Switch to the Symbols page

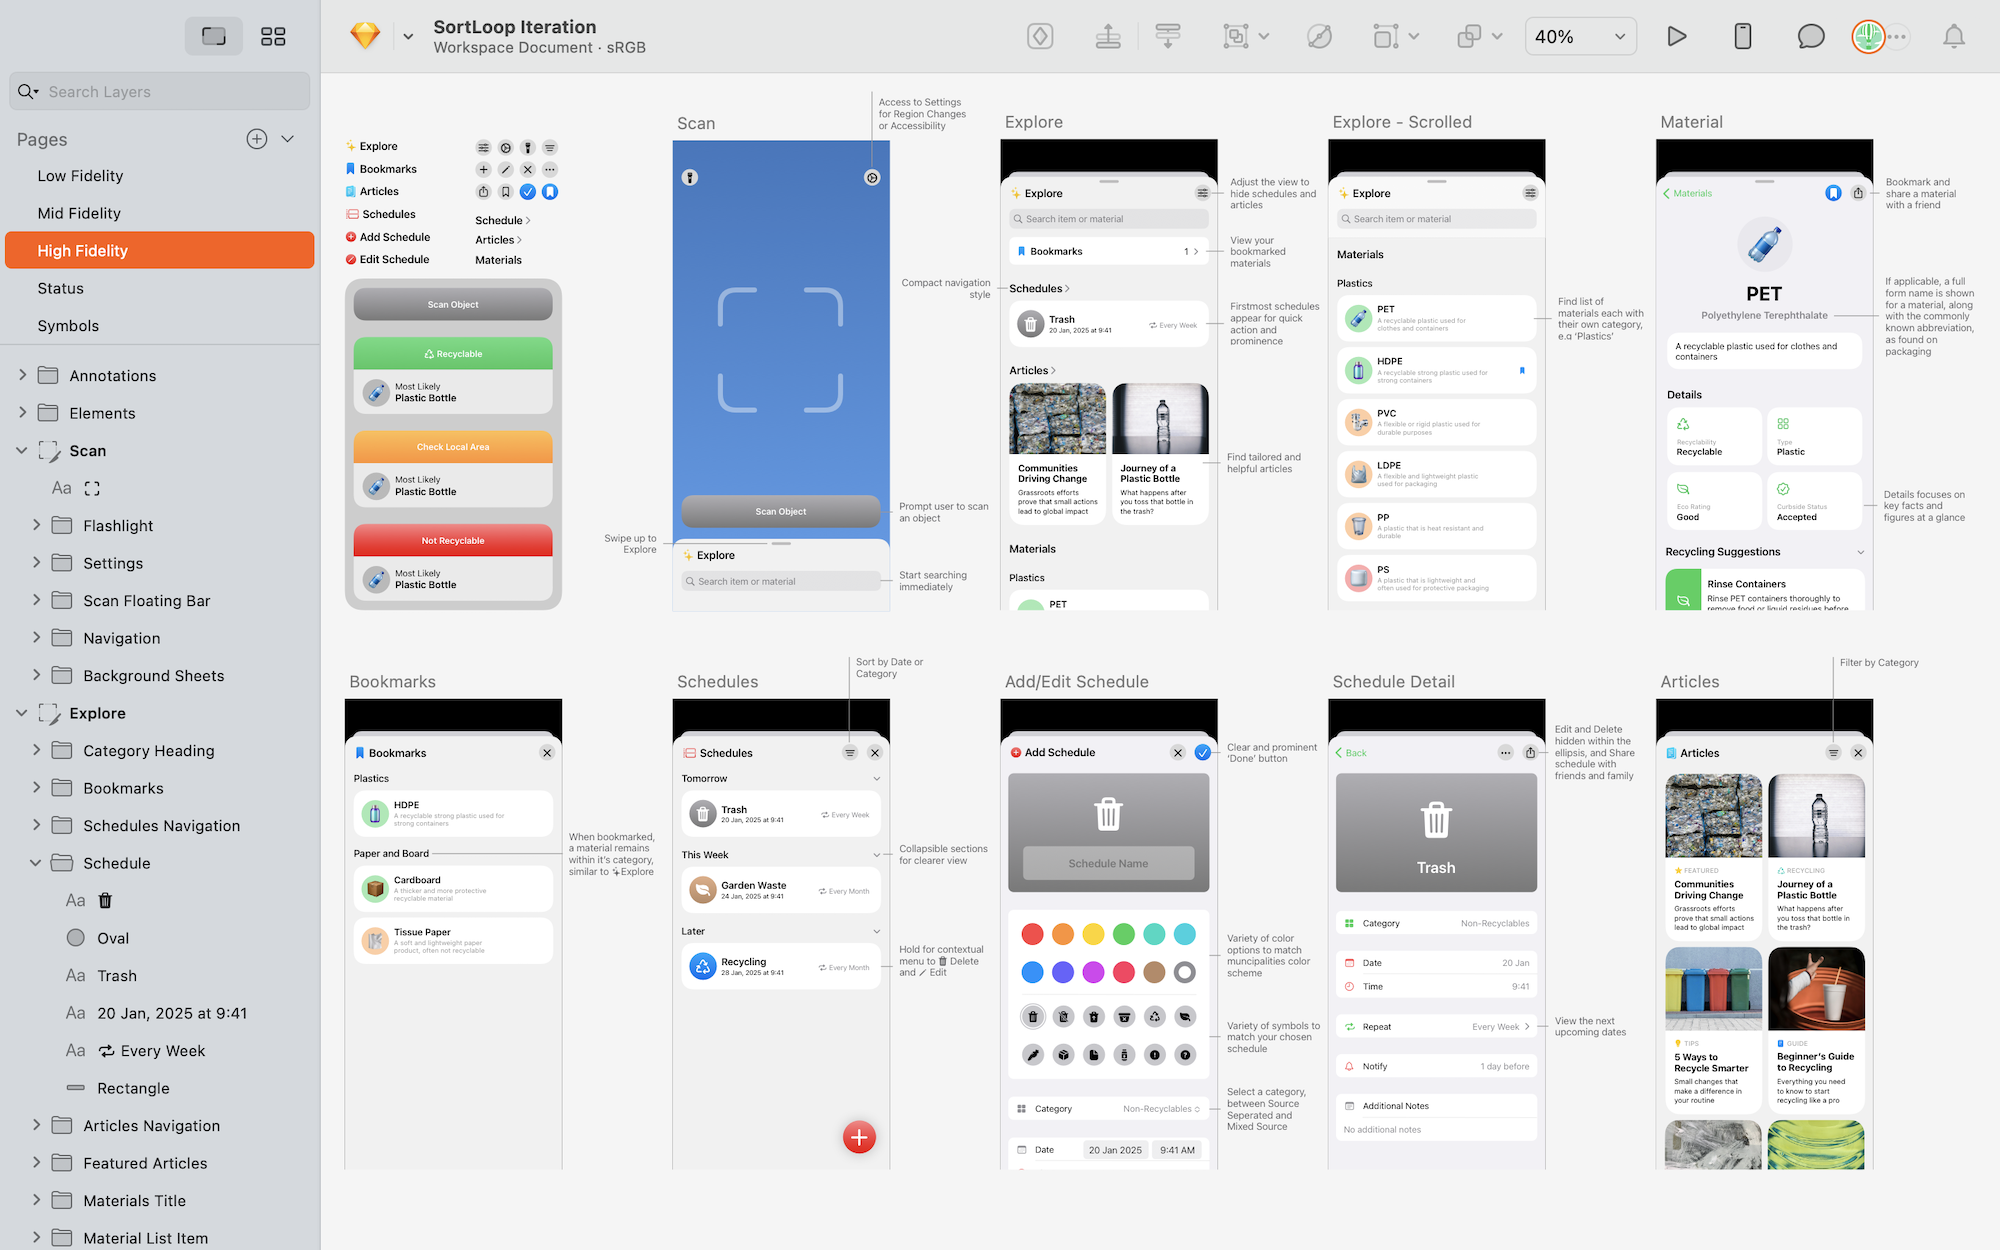click(x=68, y=326)
